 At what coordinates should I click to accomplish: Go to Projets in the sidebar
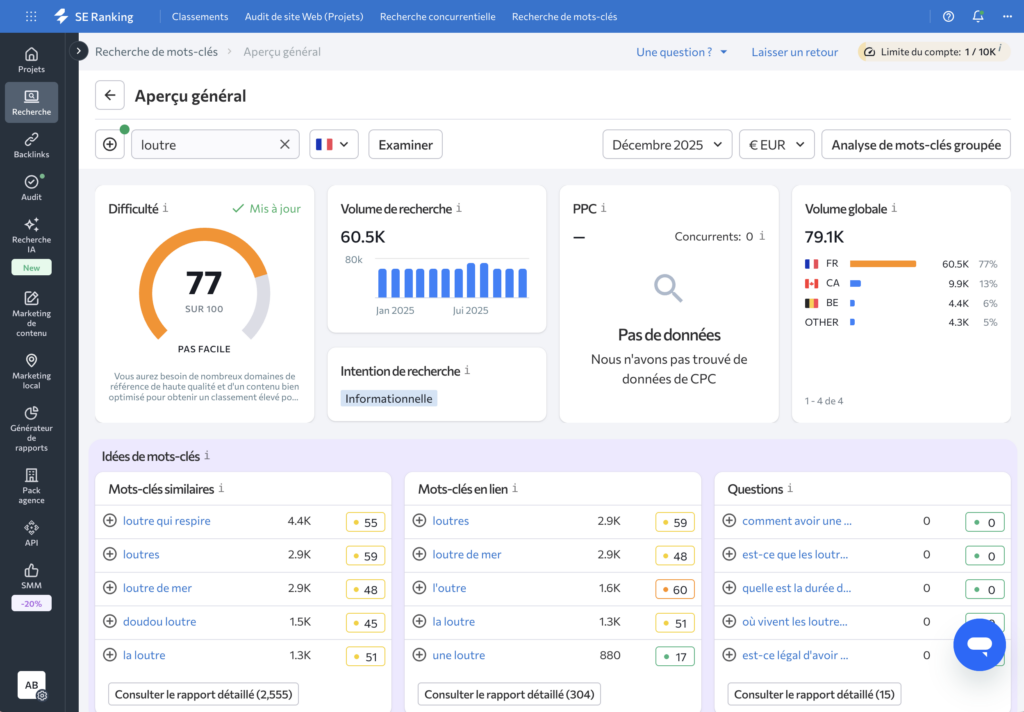click(x=31, y=60)
